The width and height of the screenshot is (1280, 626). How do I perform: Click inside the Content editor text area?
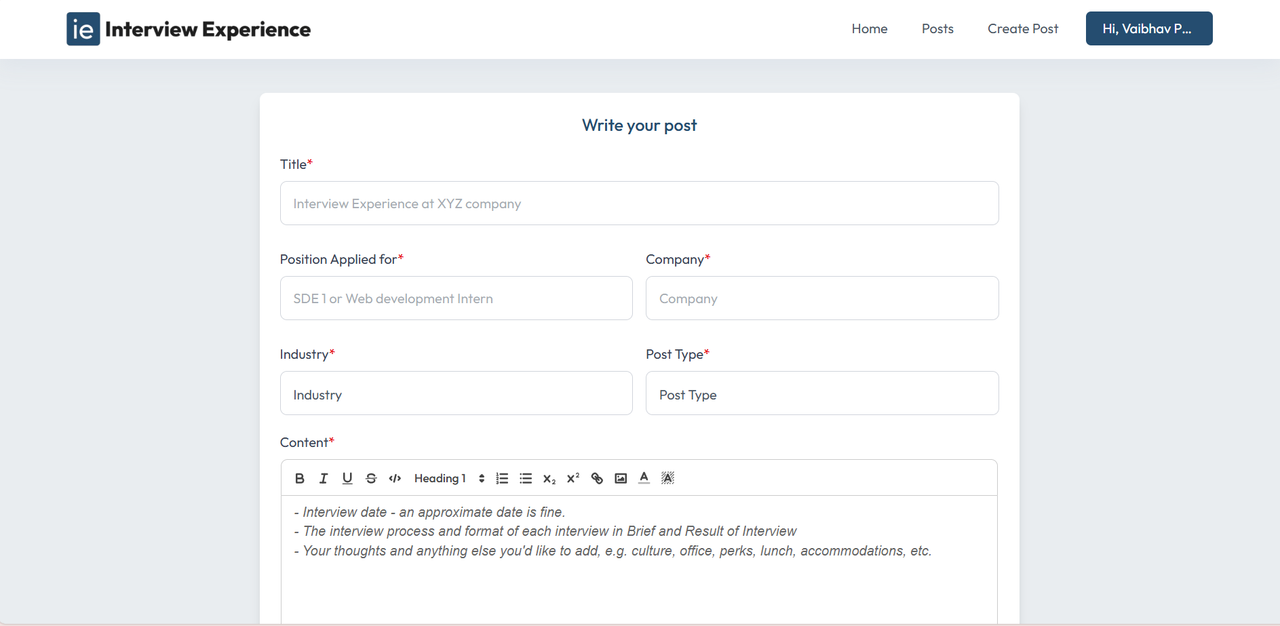(x=639, y=560)
